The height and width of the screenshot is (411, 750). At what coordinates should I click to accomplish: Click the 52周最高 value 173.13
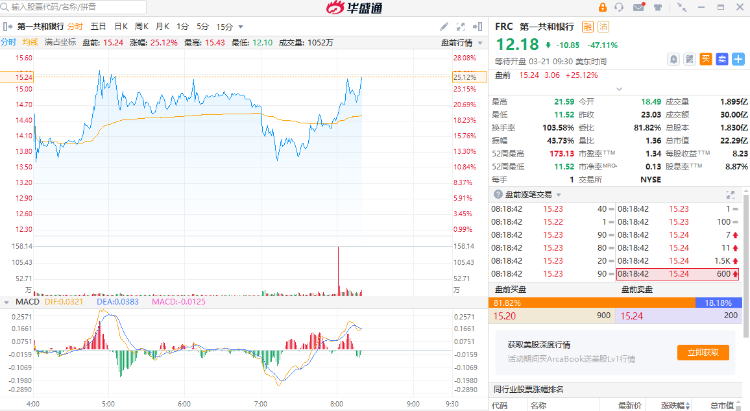[562, 154]
